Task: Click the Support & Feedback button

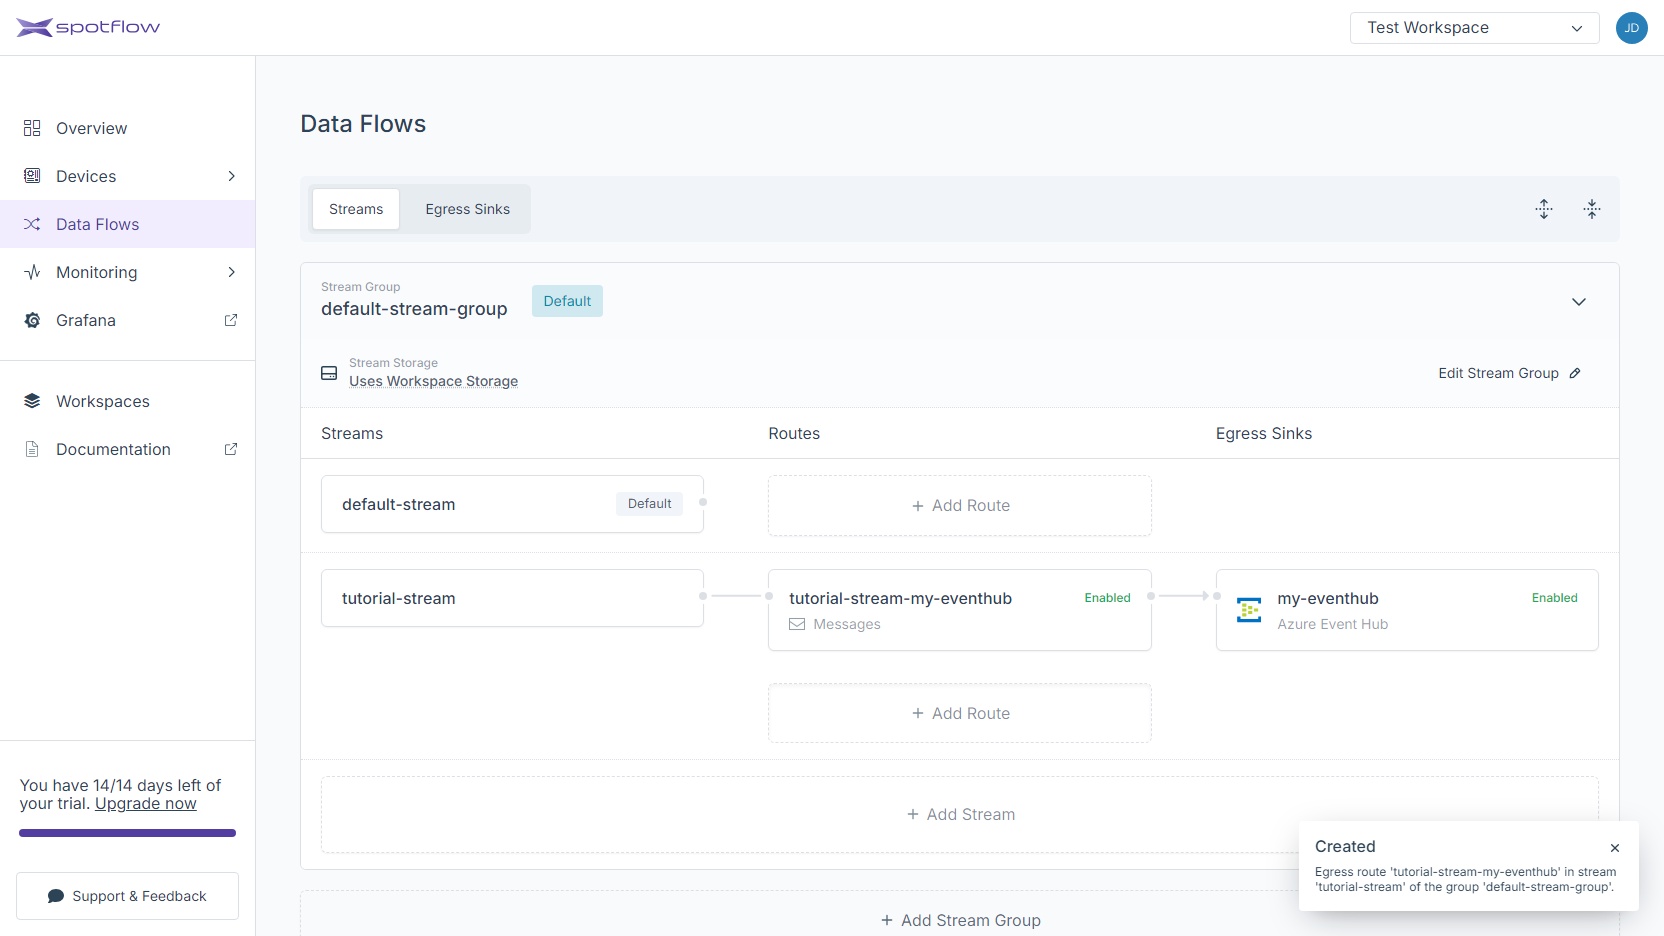Action: pyautogui.click(x=127, y=896)
